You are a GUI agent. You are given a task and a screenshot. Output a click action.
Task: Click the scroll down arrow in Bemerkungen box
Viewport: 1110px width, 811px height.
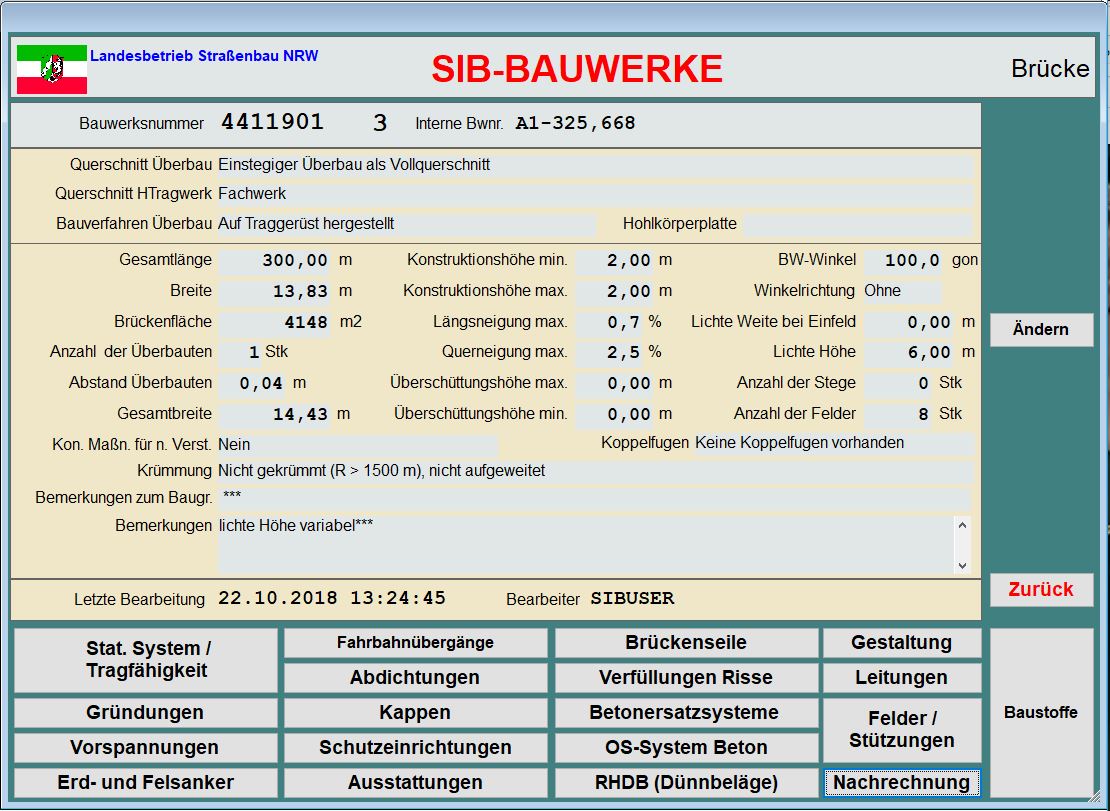pos(962,565)
